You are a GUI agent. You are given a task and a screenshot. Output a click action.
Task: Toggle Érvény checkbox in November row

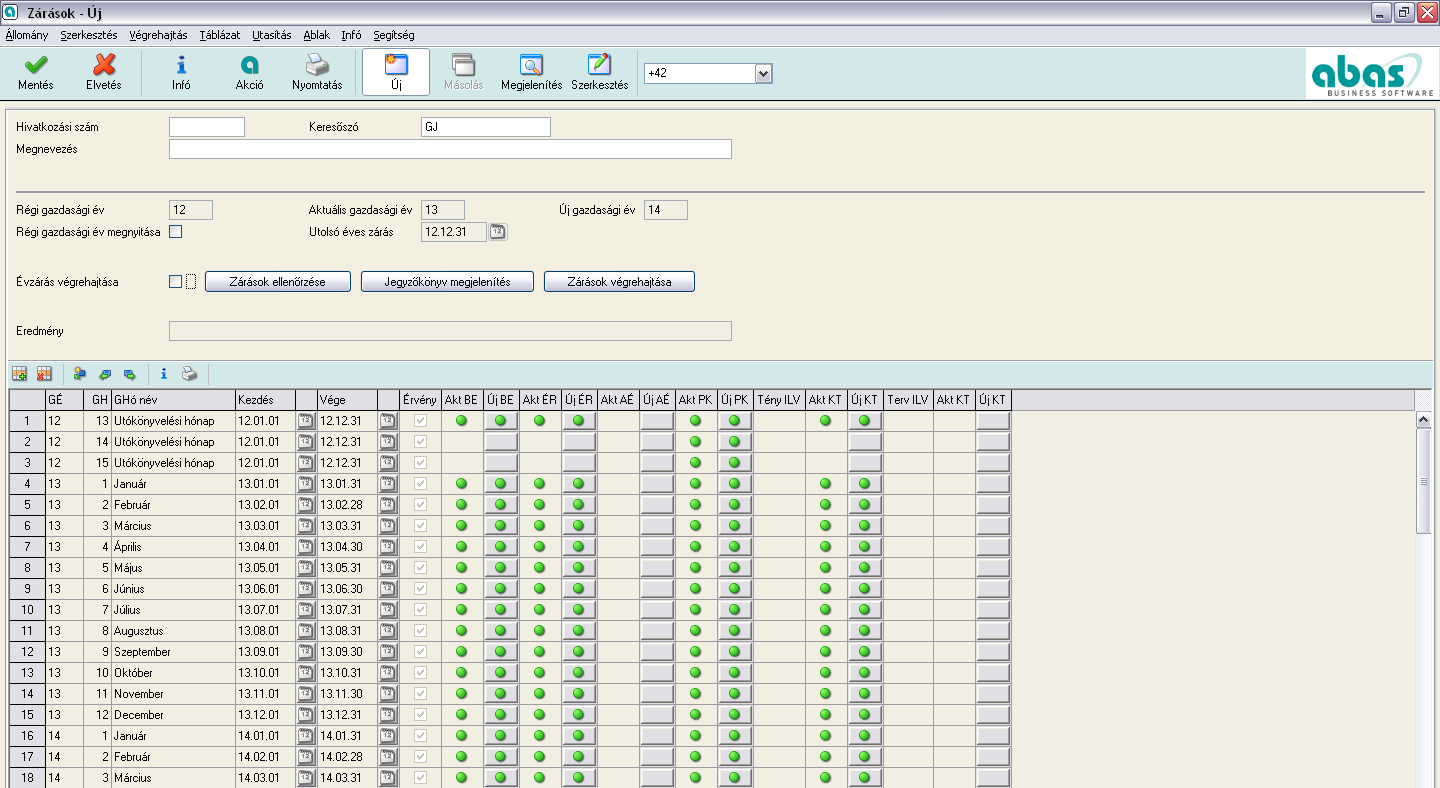point(420,694)
